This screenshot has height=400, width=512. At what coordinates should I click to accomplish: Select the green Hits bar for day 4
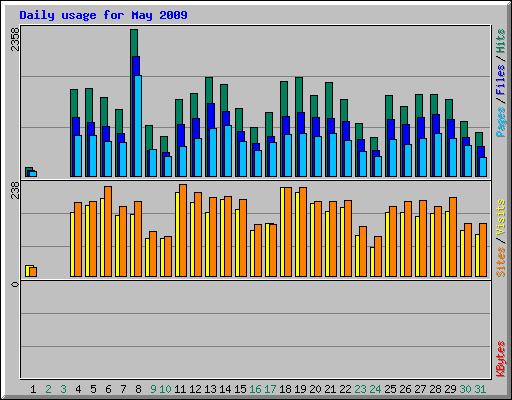[x=74, y=103]
